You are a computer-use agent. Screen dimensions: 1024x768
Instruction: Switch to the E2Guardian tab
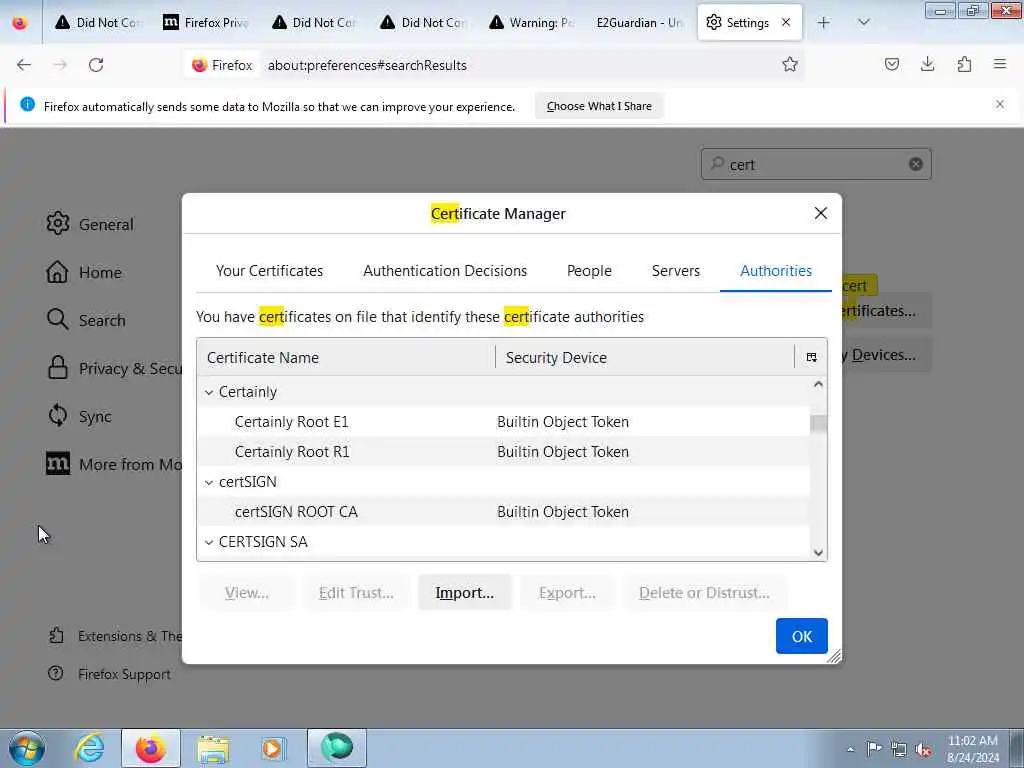639,23
